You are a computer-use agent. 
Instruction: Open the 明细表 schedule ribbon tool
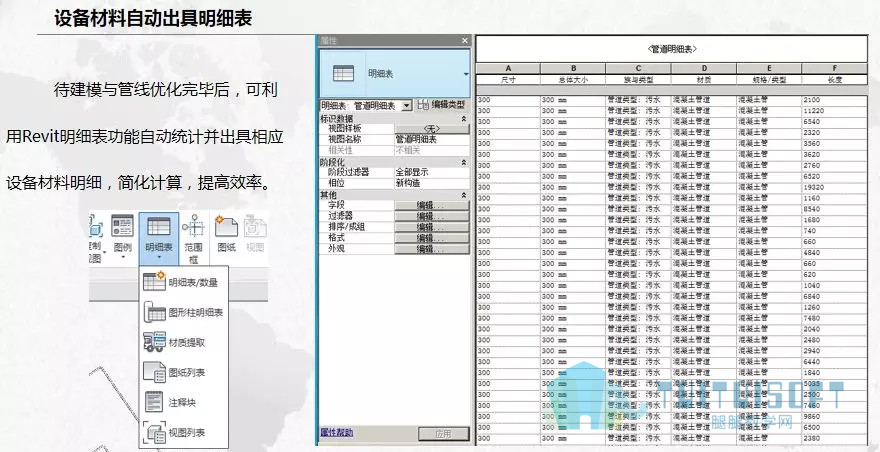pyautogui.click(x=159, y=238)
